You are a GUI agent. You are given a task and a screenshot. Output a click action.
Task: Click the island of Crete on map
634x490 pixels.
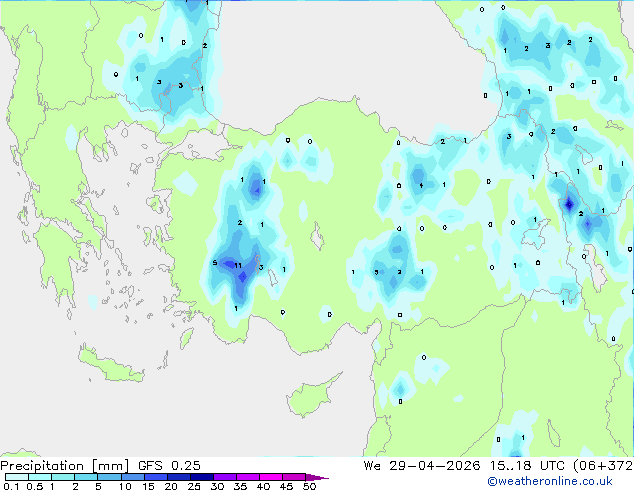point(111,365)
